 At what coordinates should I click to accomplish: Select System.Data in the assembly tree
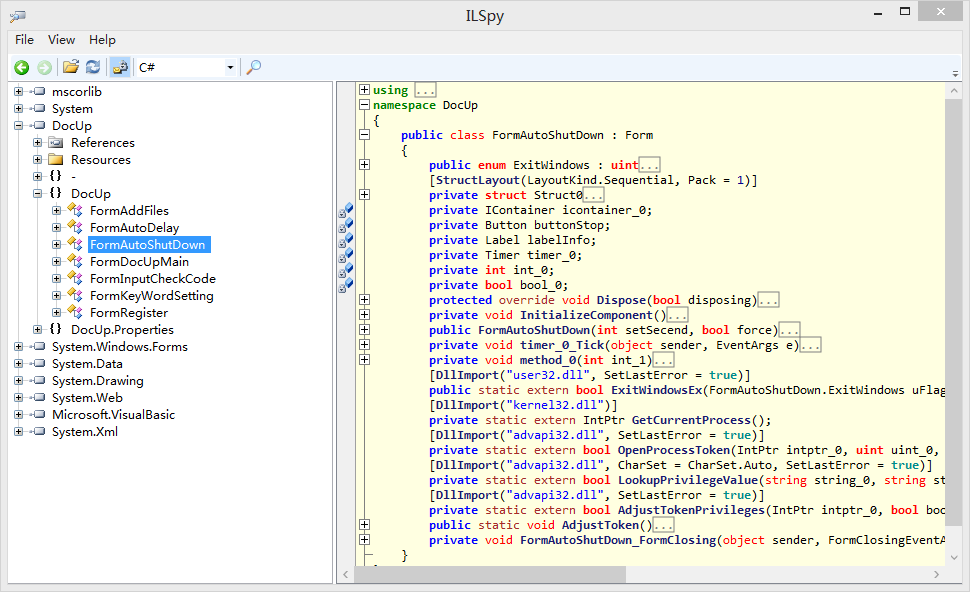pos(87,364)
